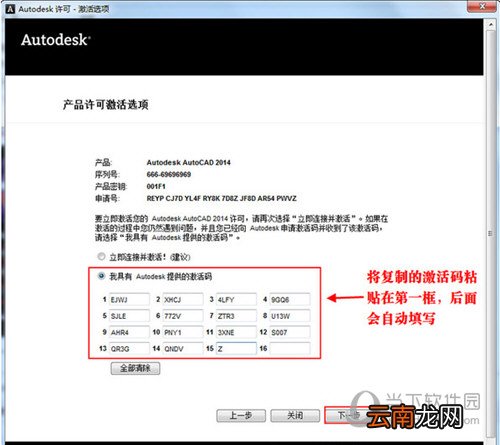This screenshot has height=445, width=500.
Task: Click activation code field 10 containing PNY1
Action: point(183,332)
